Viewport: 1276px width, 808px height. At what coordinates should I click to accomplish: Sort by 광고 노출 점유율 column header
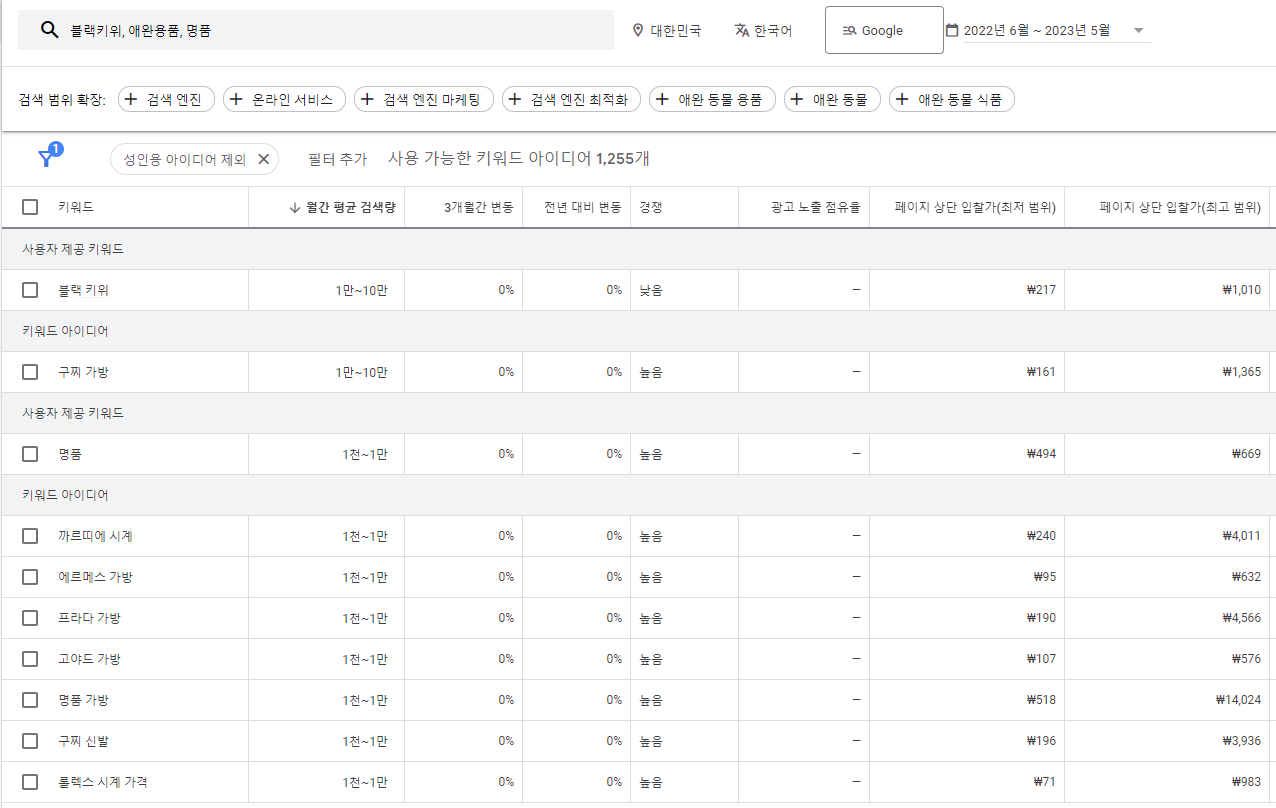[816, 207]
